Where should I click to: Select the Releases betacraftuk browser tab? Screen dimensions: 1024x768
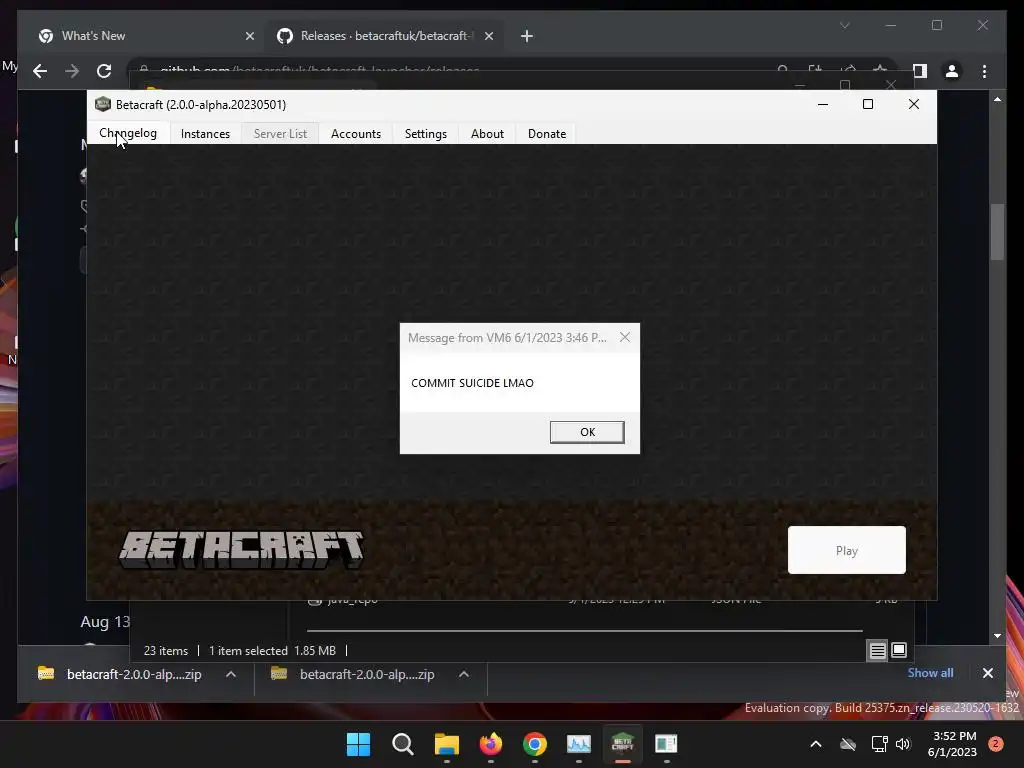click(384, 36)
